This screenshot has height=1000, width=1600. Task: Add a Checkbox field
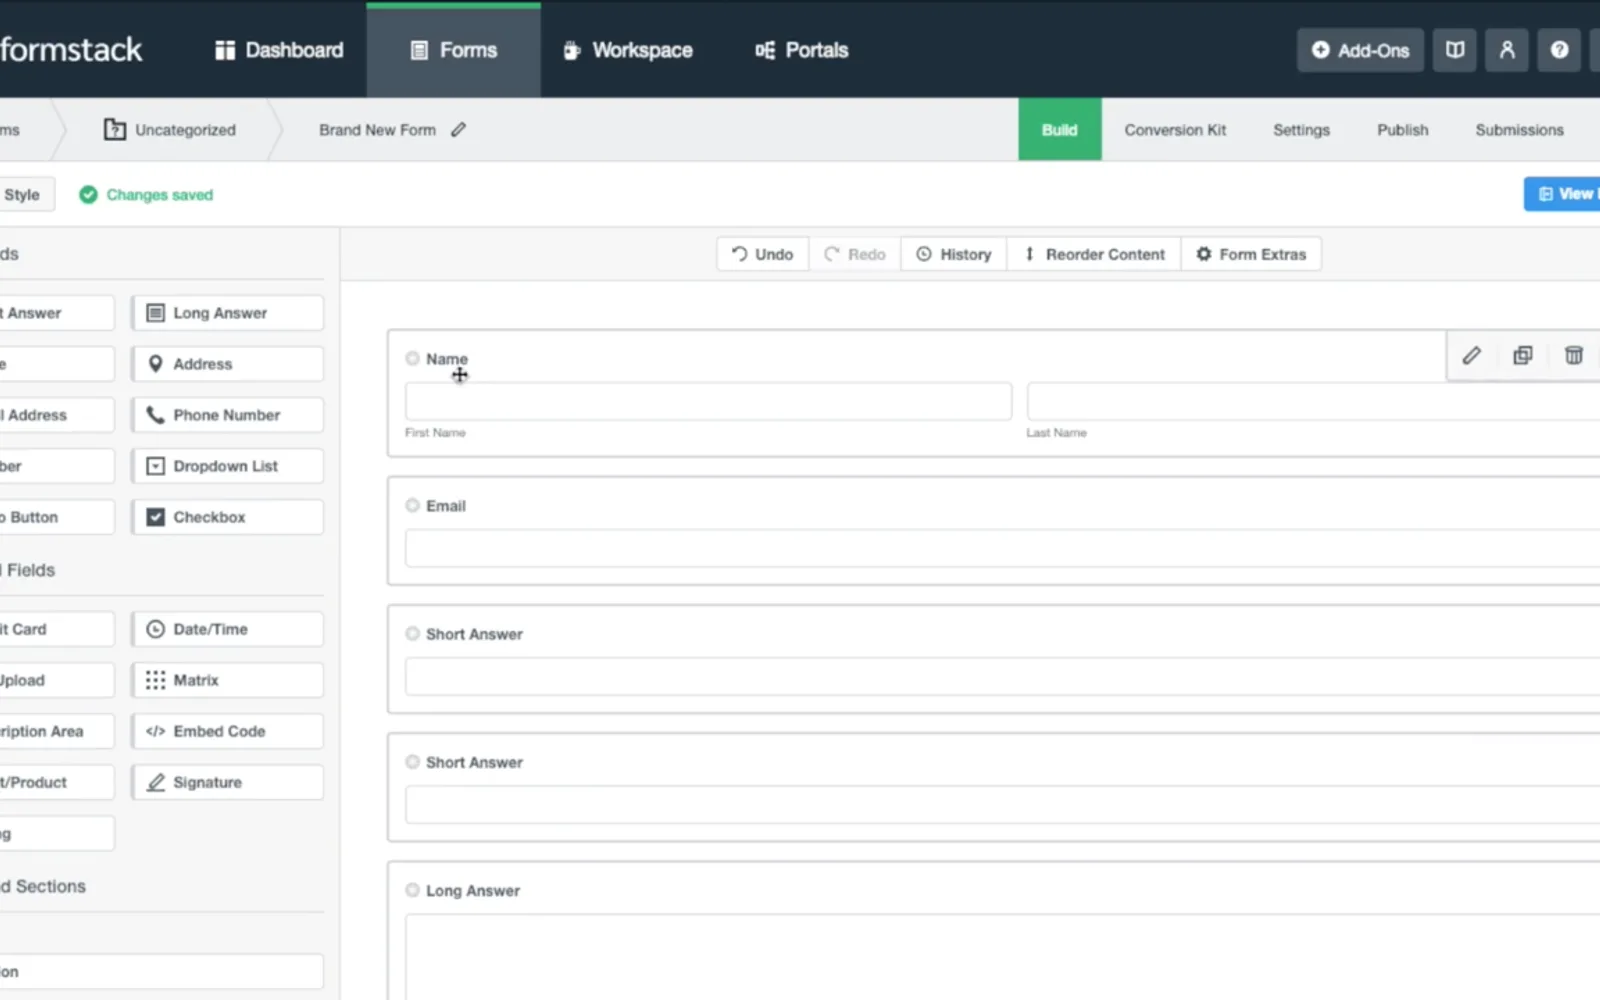227,517
